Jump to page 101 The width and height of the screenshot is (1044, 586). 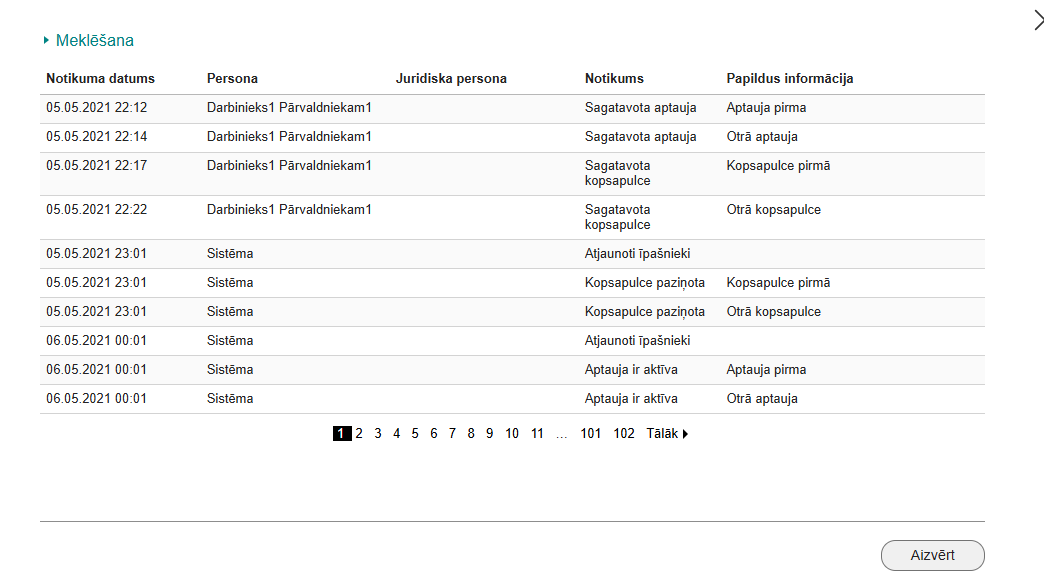click(590, 434)
